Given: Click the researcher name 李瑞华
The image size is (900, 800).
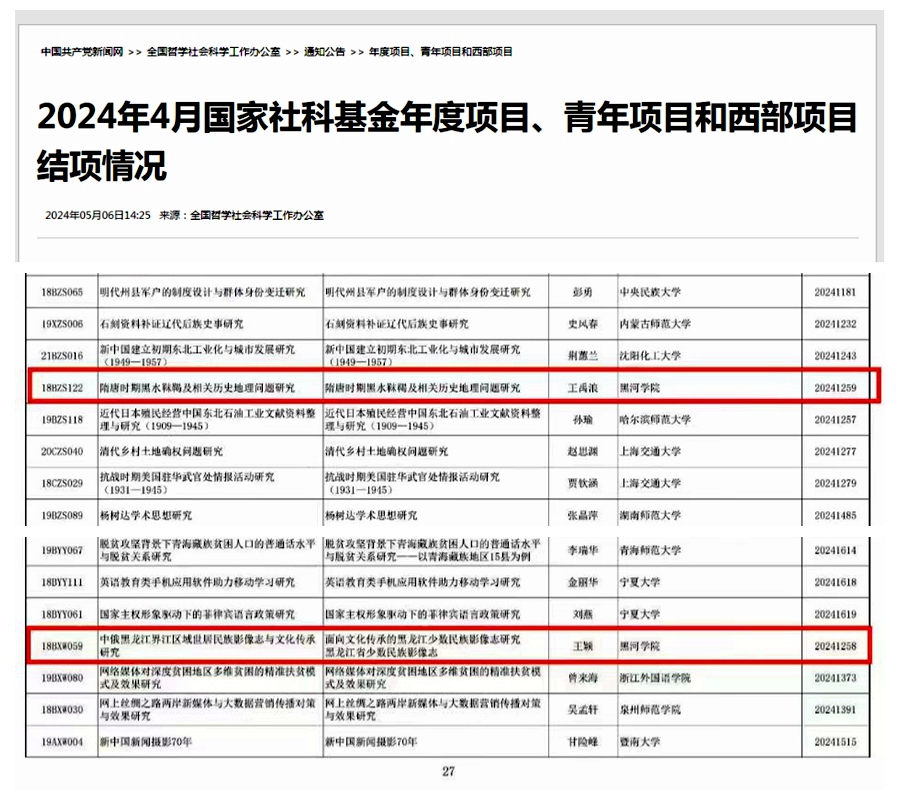Looking at the screenshot, I should tap(583, 550).
